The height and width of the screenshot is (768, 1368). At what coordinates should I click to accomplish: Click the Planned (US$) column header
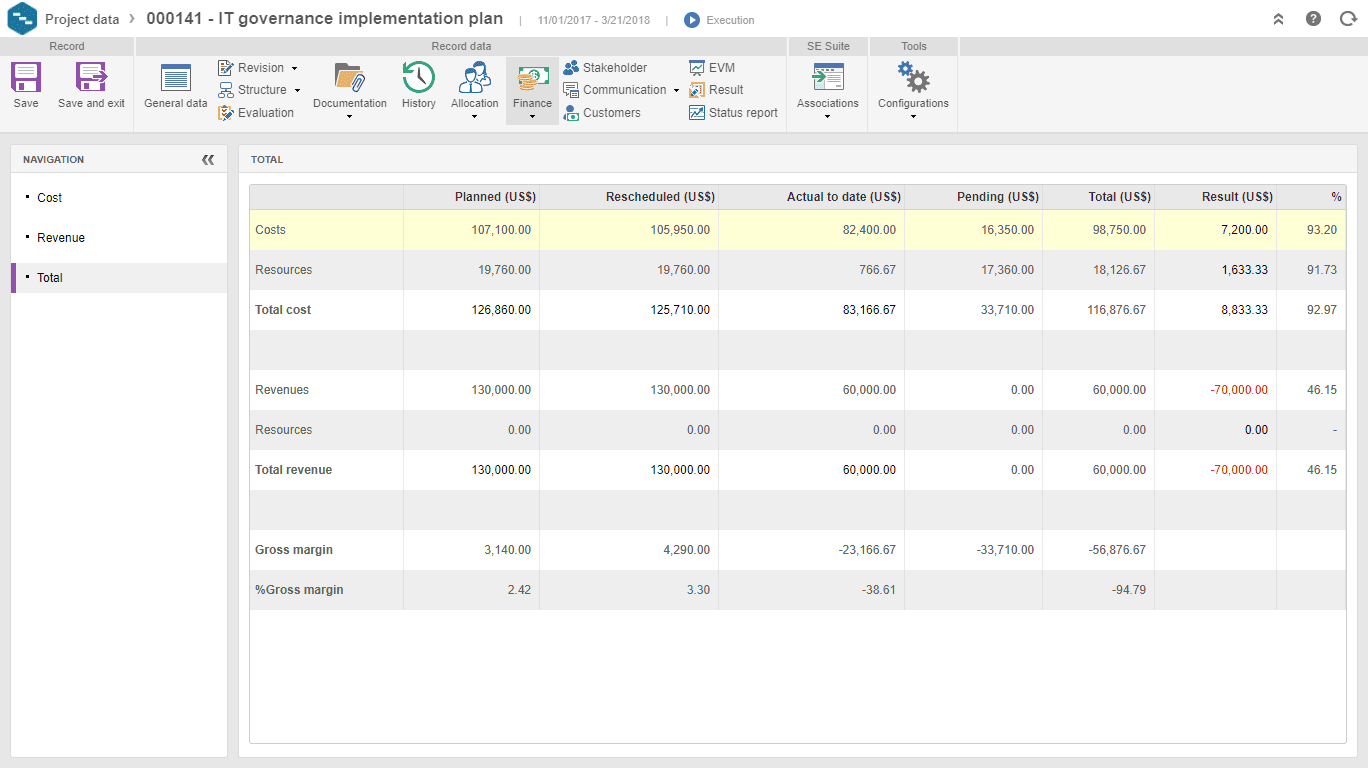pos(472,197)
